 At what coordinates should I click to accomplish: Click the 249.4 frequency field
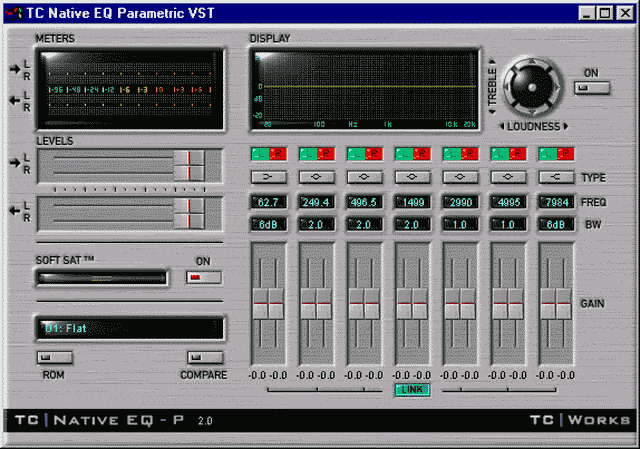tap(317, 202)
